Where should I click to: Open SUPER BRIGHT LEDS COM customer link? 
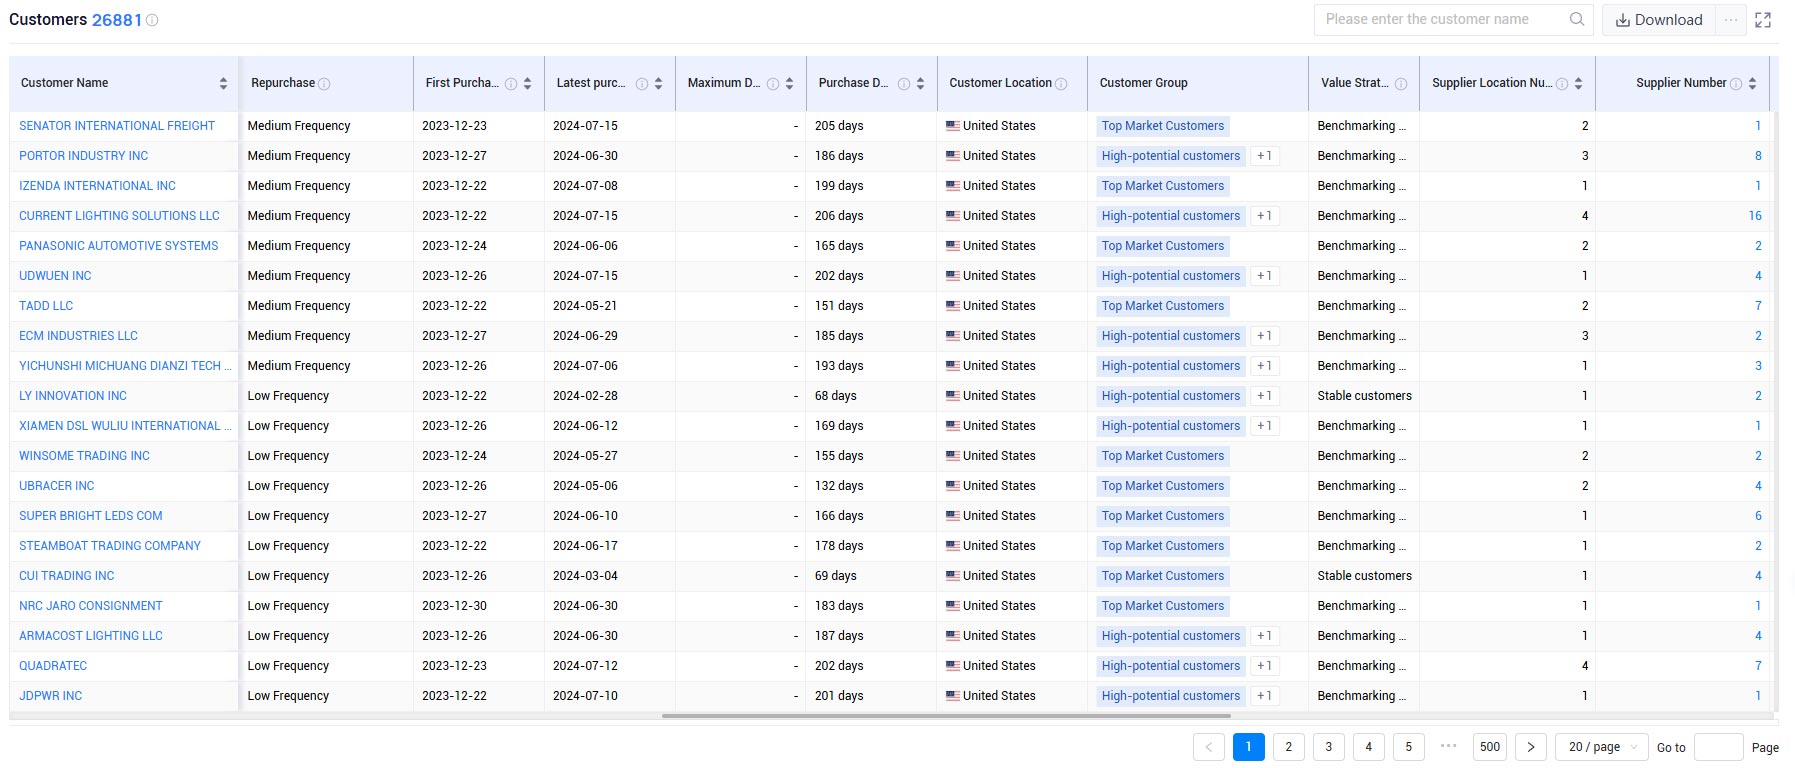tap(90, 516)
